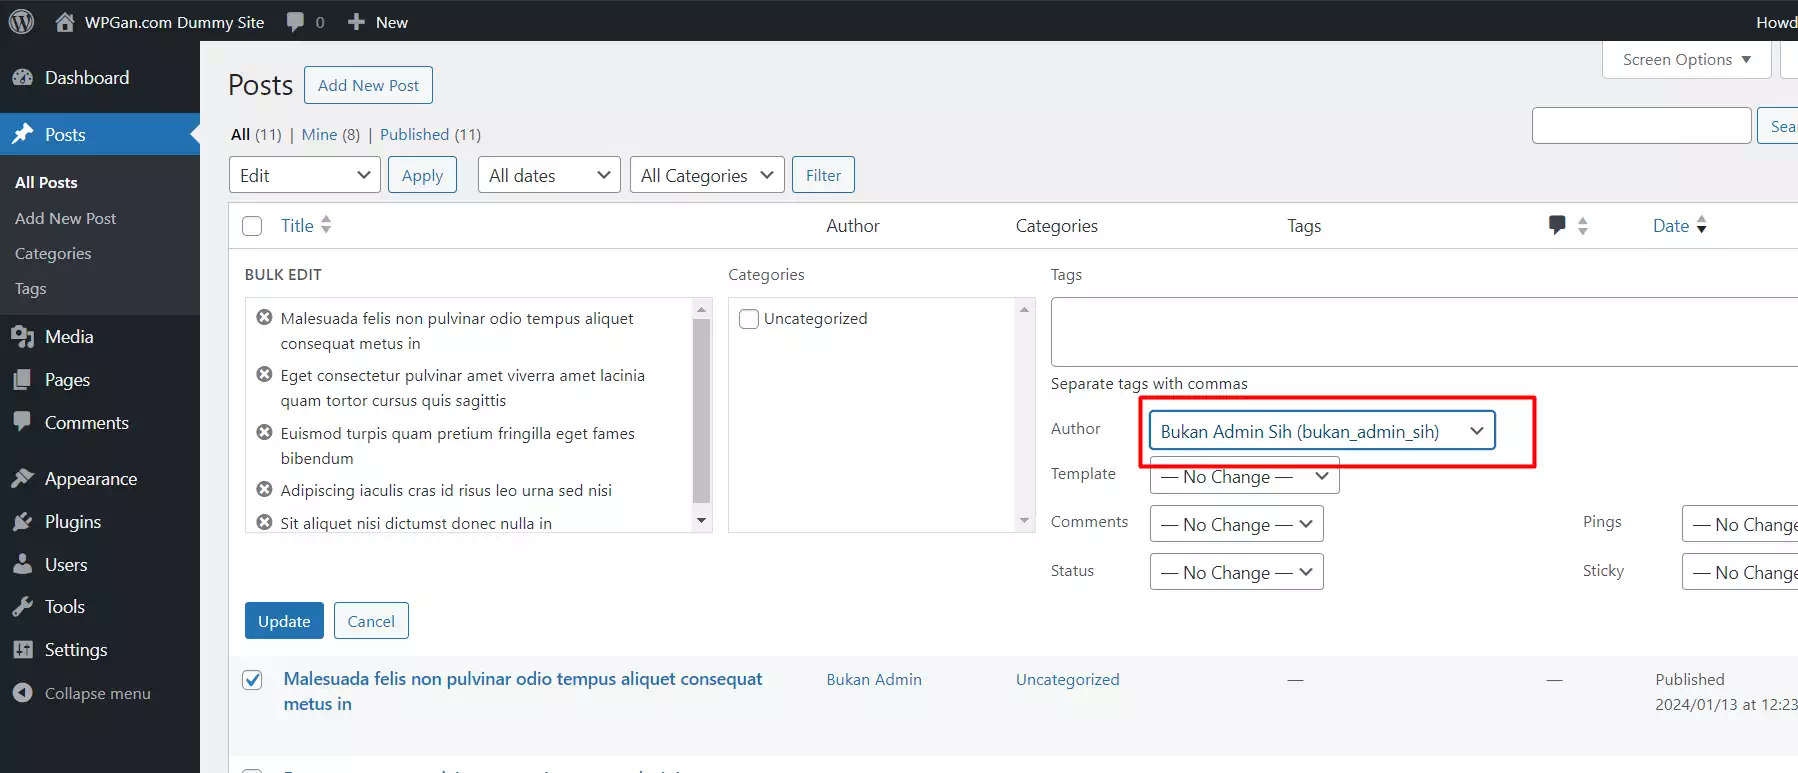Click the Add New Post button

pyautogui.click(x=368, y=85)
